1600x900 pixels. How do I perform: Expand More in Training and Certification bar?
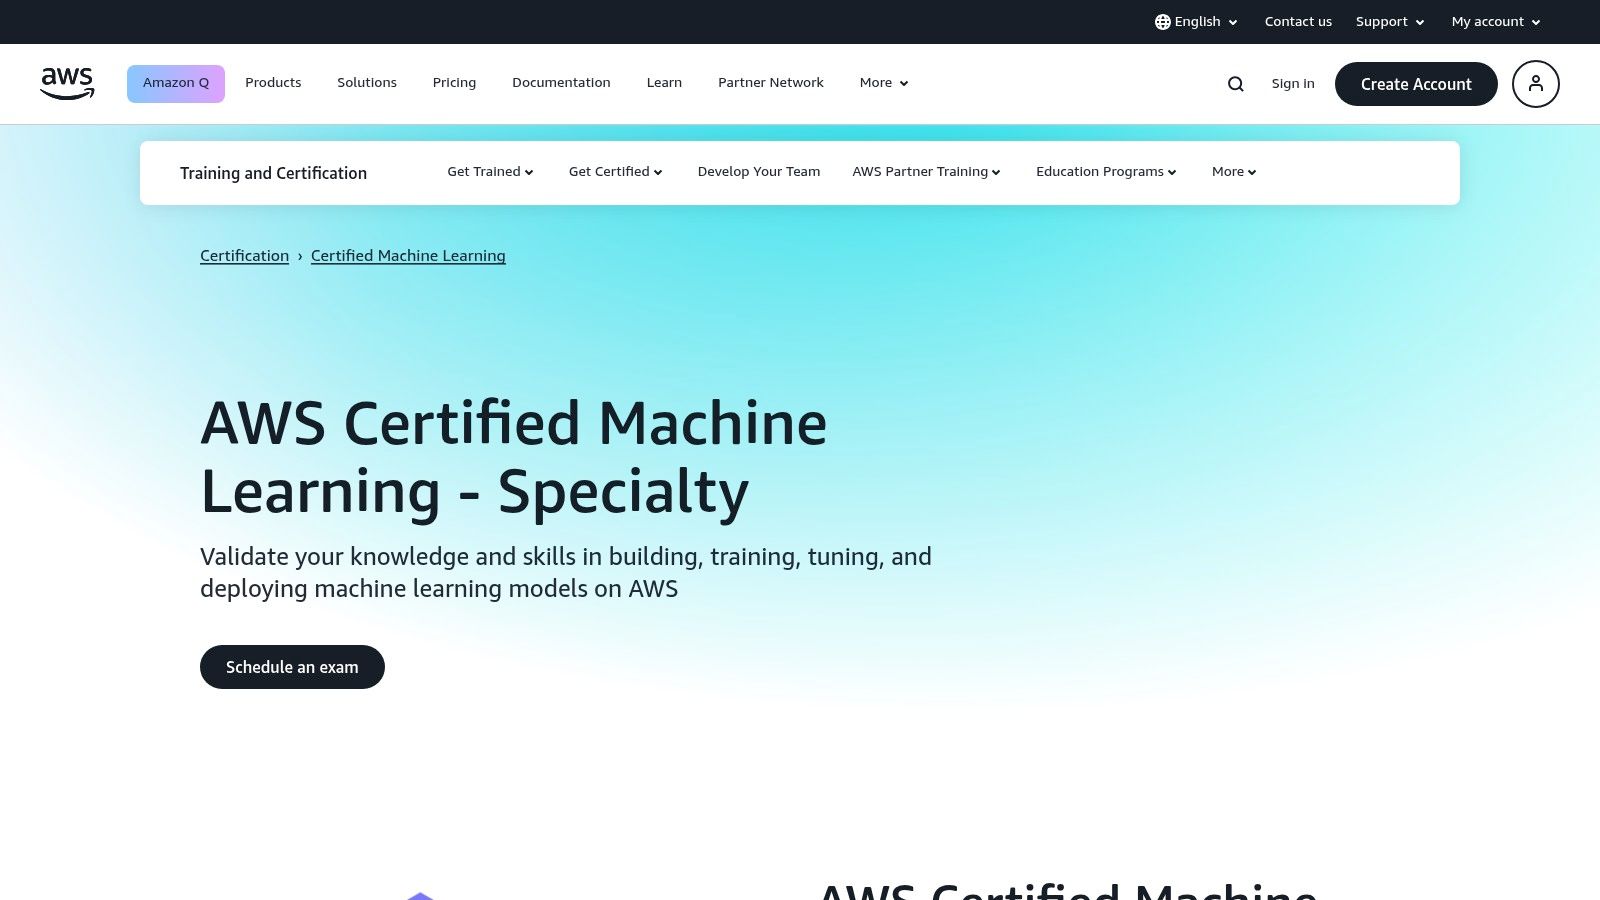click(1234, 172)
